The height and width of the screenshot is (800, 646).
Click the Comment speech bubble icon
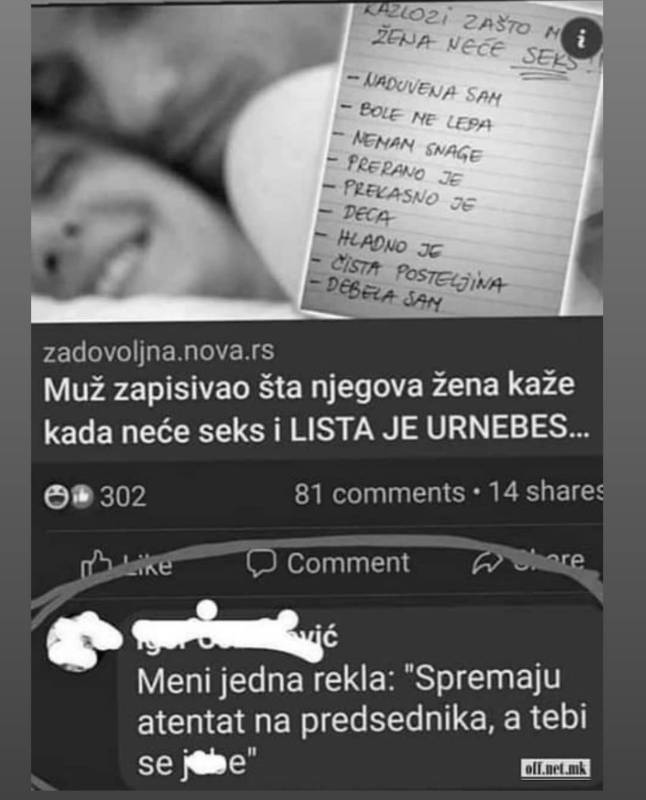tap(261, 564)
